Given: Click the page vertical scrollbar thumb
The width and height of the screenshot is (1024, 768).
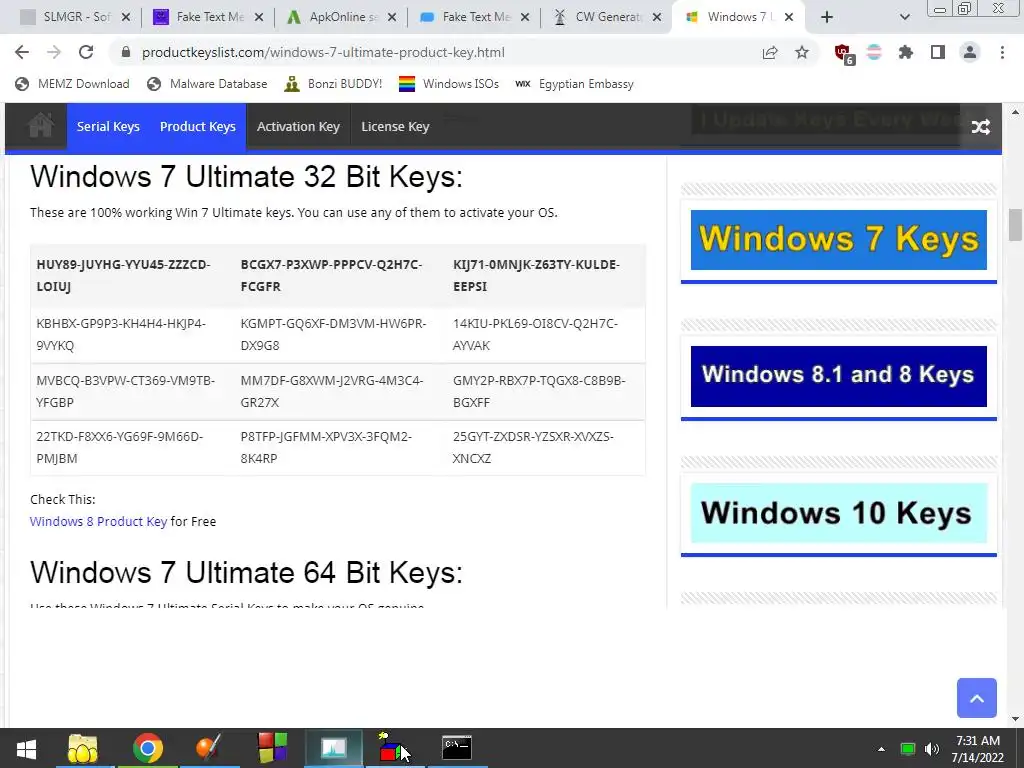Looking at the screenshot, I should (1015, 225).
